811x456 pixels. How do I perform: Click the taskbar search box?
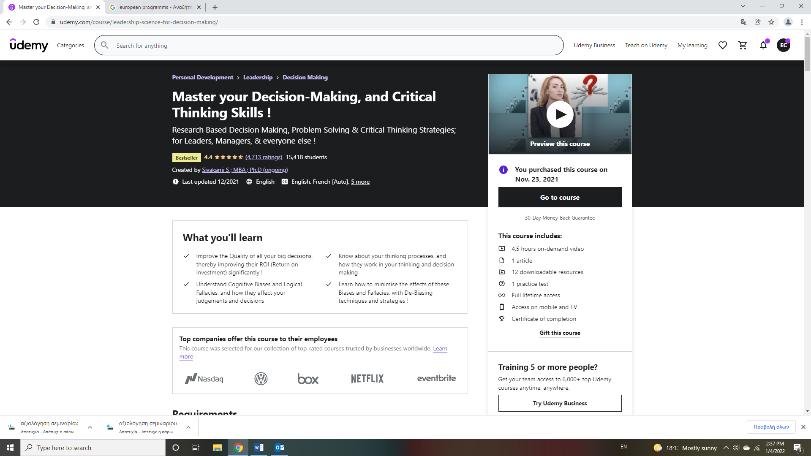93,448
